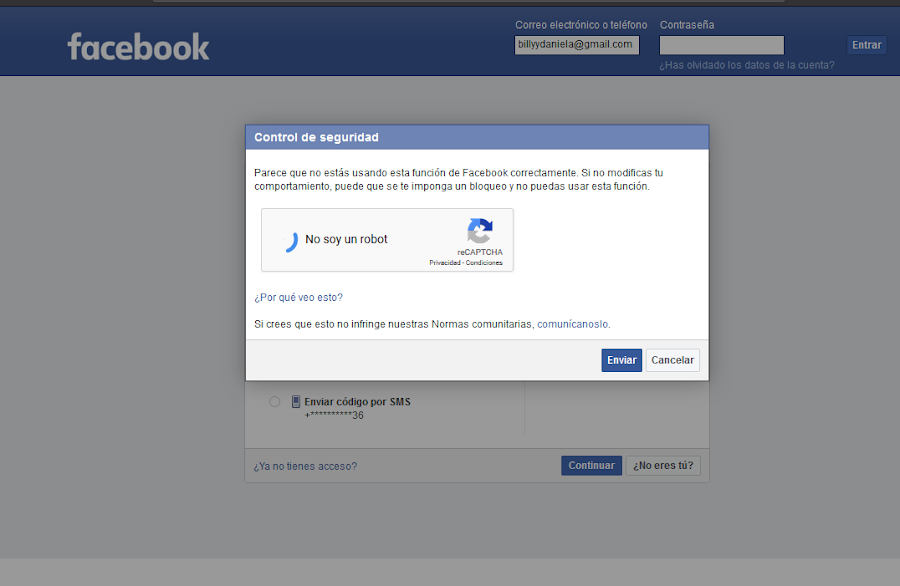900x586 pixels.
Task: Click the '¿No eres tú?' button
Action: (663, 465)
